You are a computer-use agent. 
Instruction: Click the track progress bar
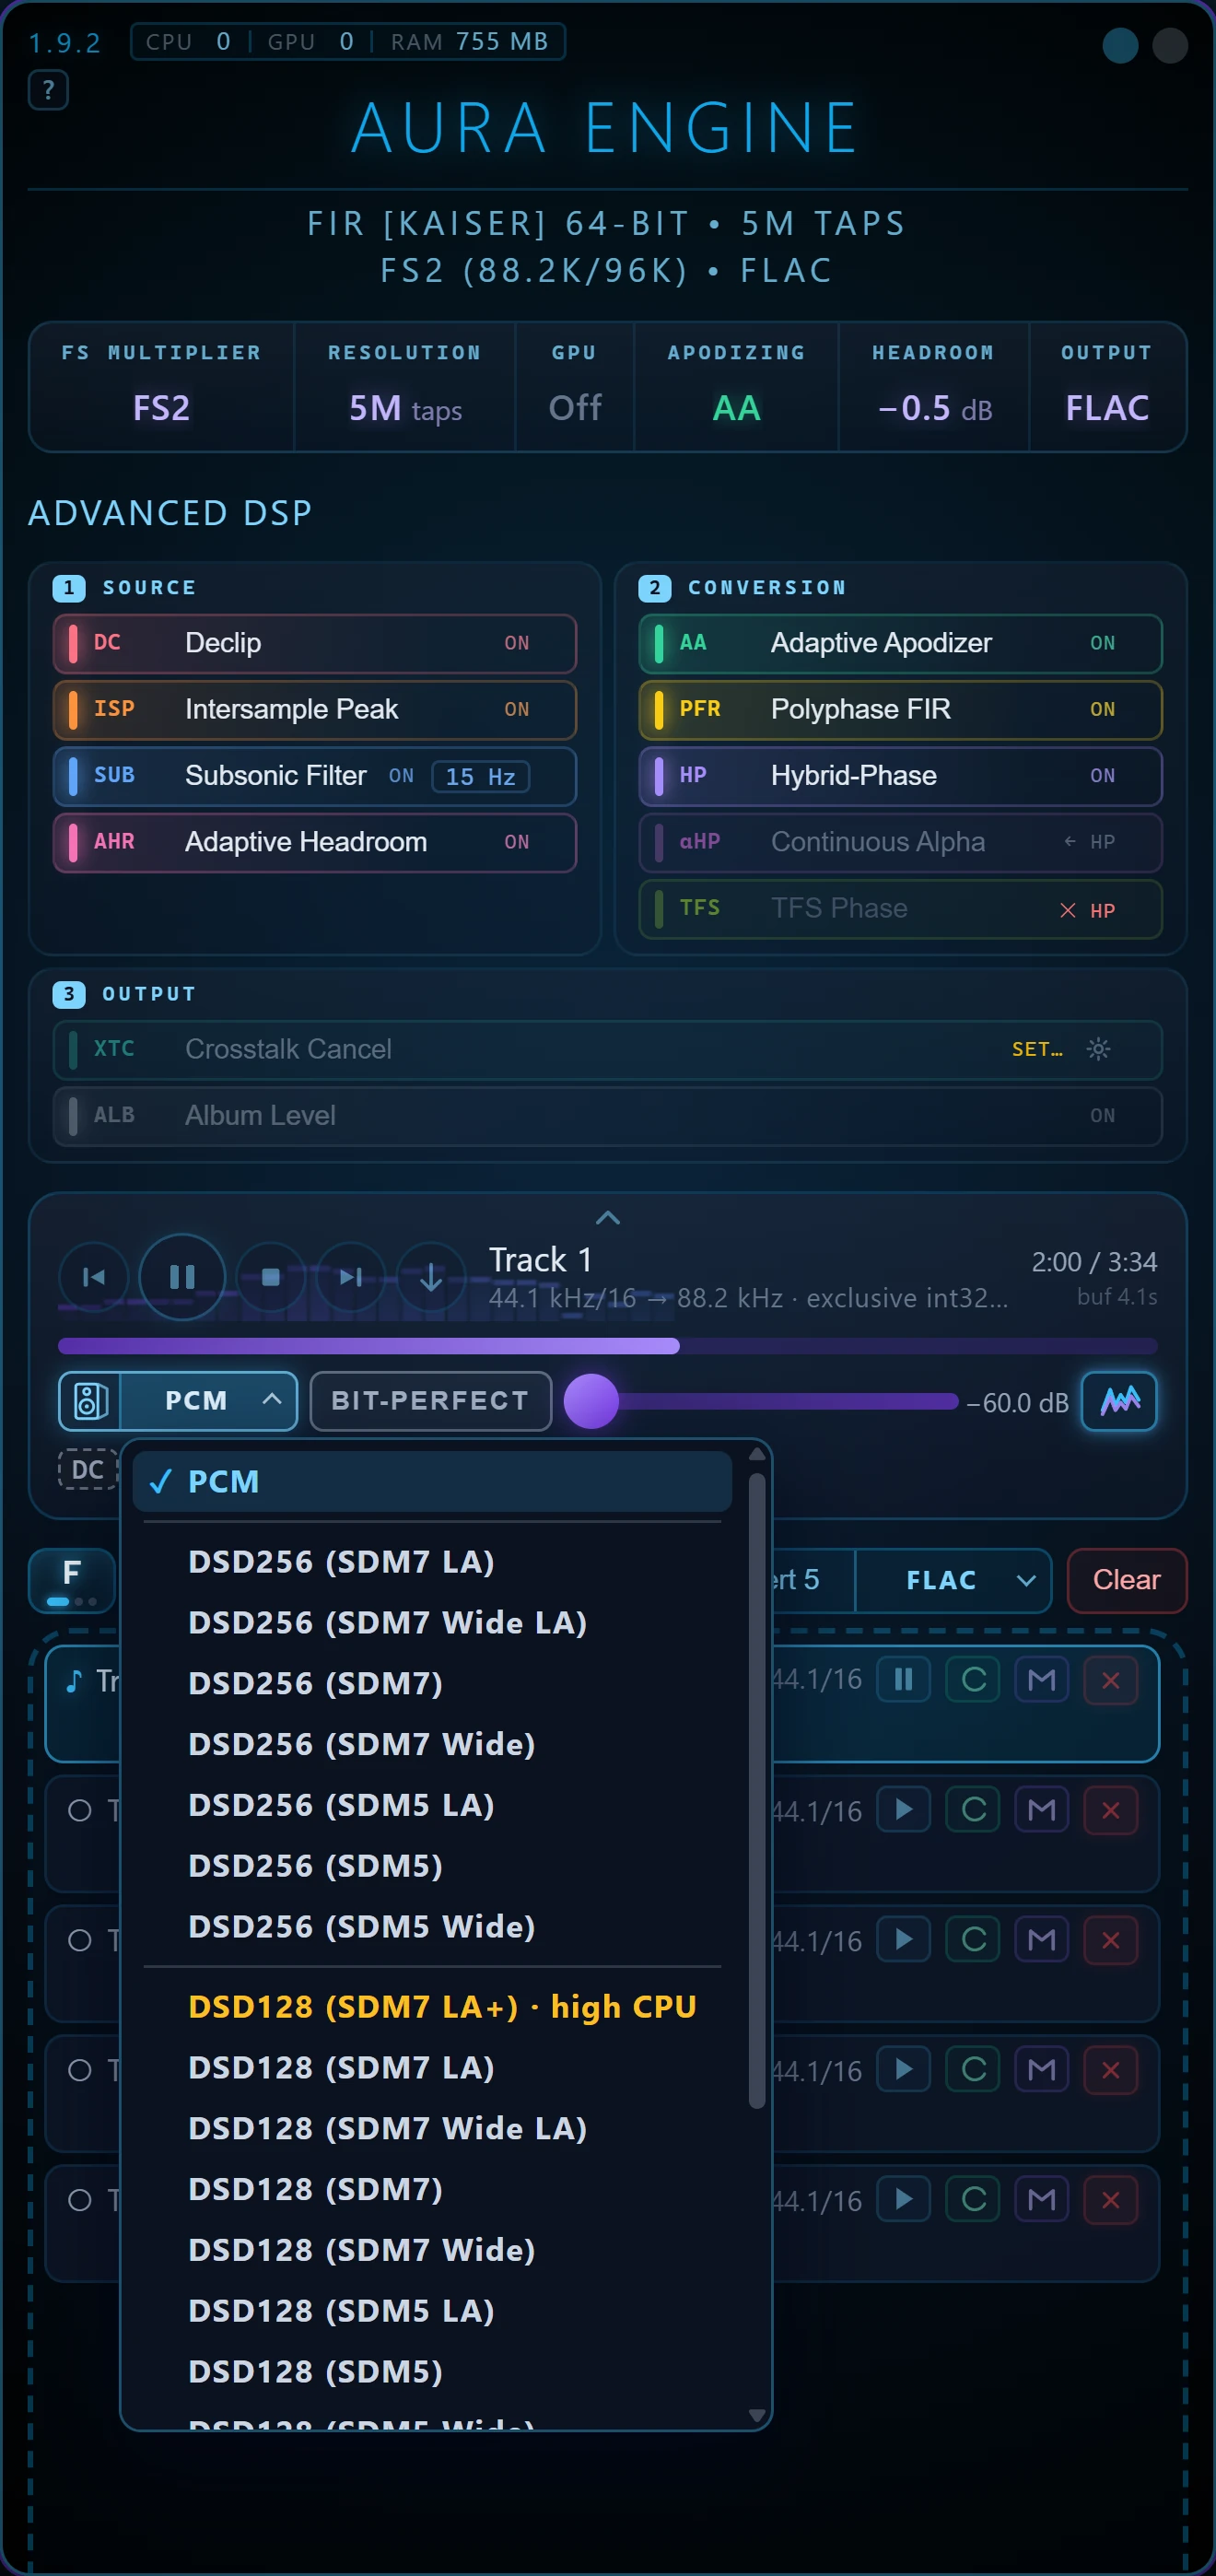[608, 1346]
